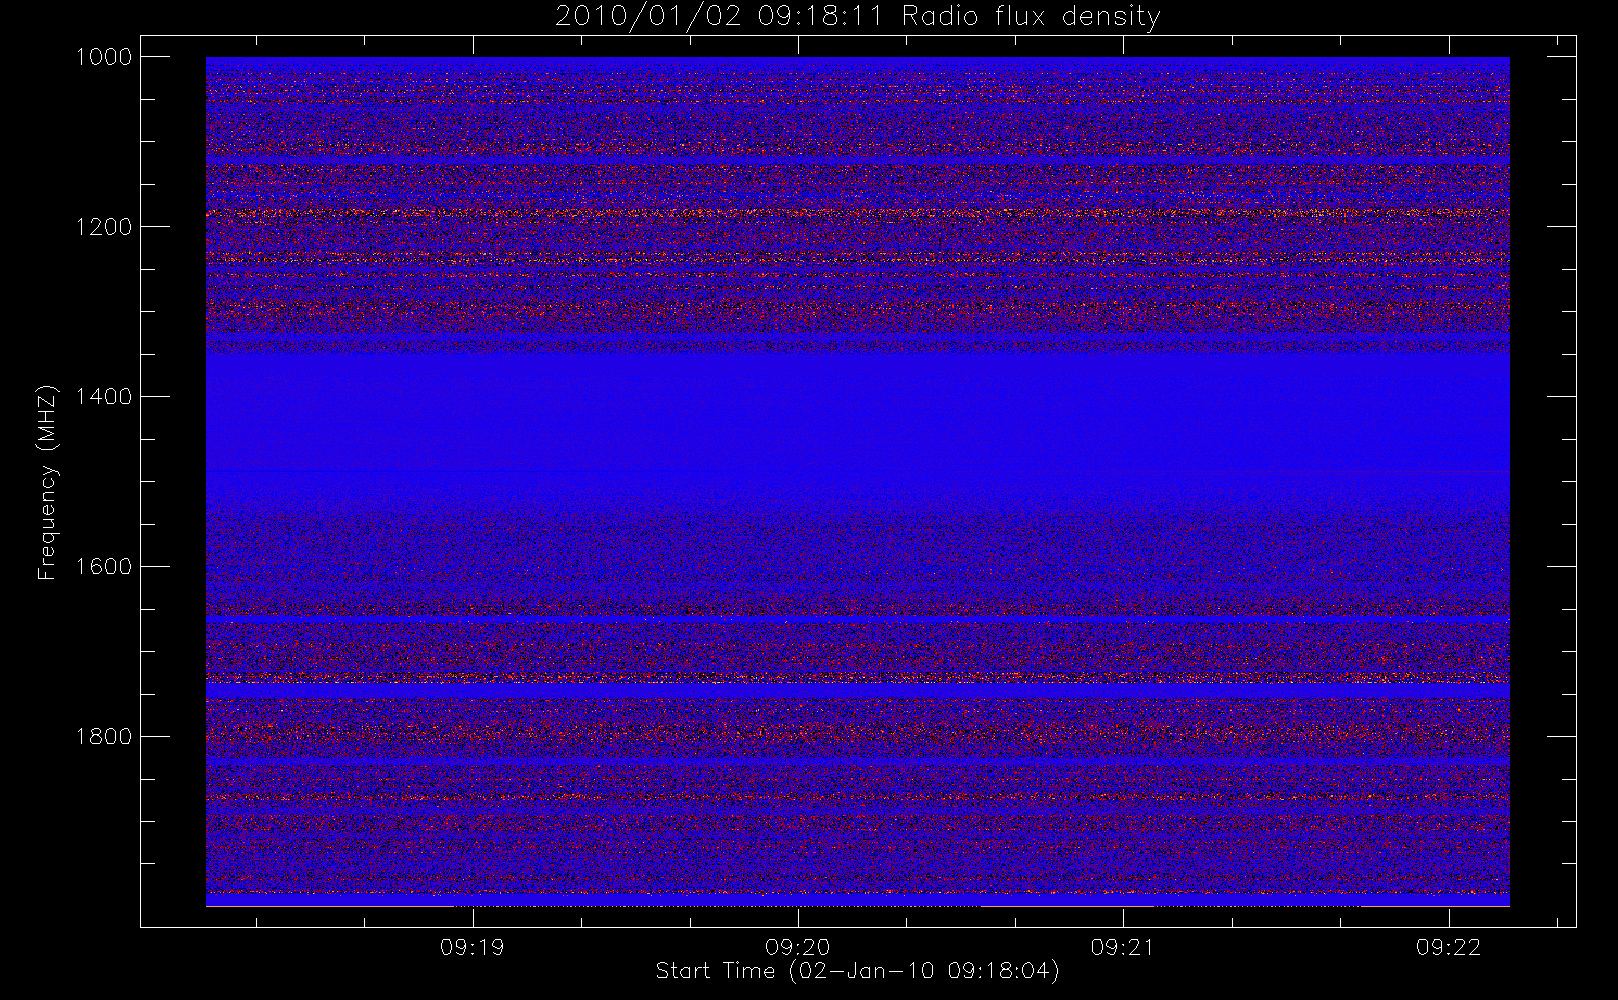
Task: Click the 1400 frequency tick label
Action: pyautogui.click(x=104, y=397)
